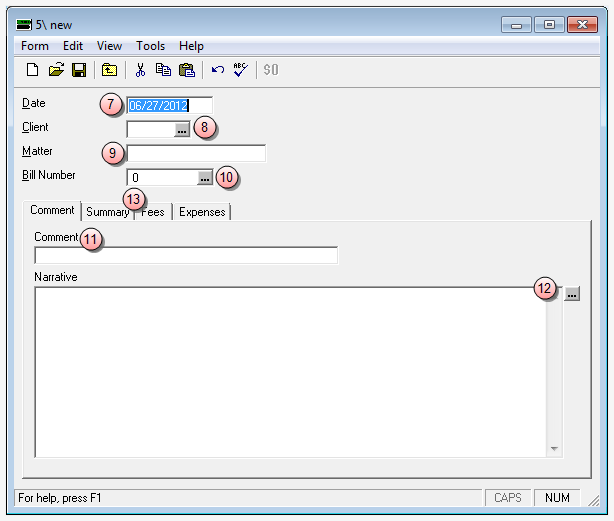Maximize the '5\ new' window
Viewport: 614px width, 521px height.
tap(549, 25)
